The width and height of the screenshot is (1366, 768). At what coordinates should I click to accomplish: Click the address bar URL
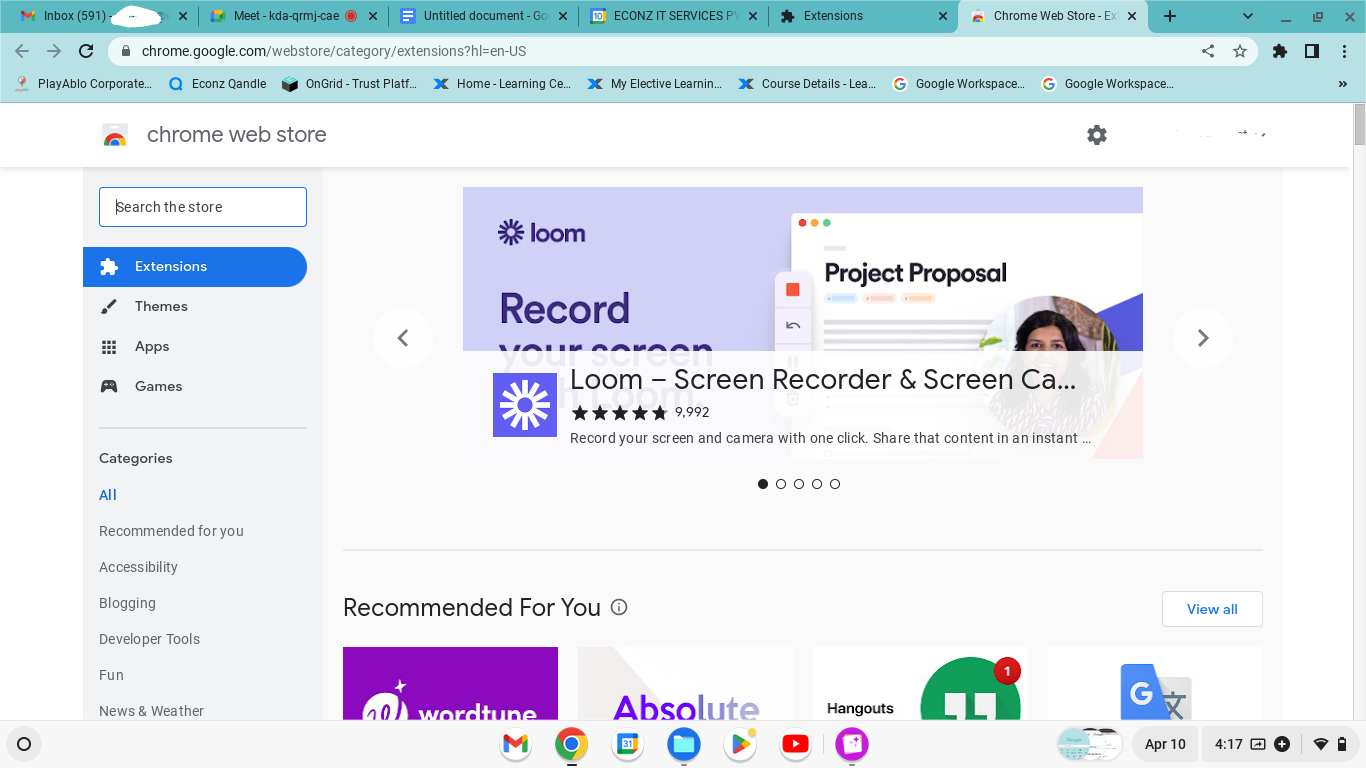(334, 51)
